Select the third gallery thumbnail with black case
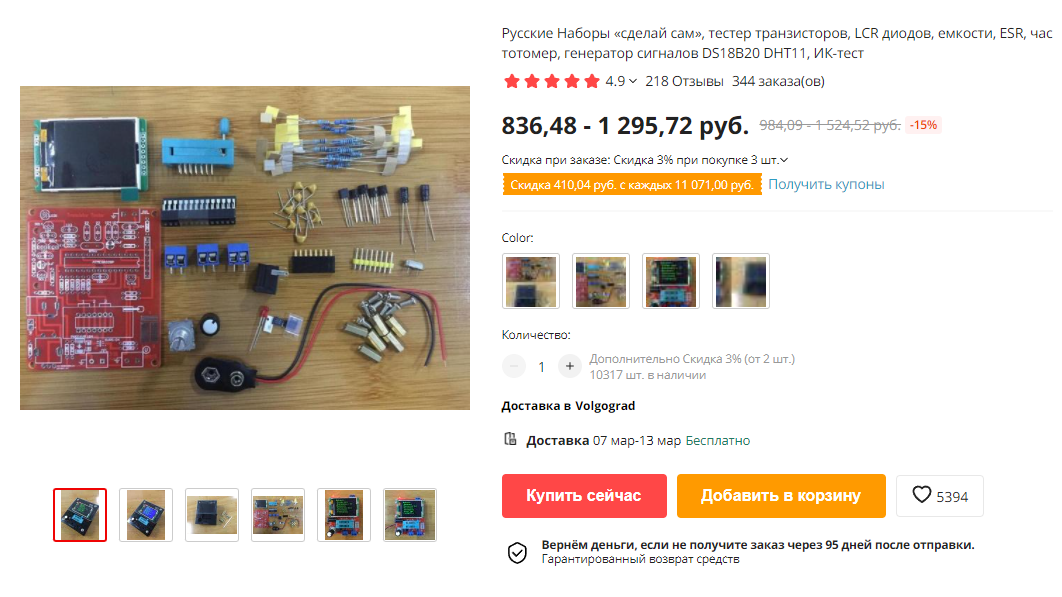This screenshot has height=597, width=1062. tap(212, 515)
